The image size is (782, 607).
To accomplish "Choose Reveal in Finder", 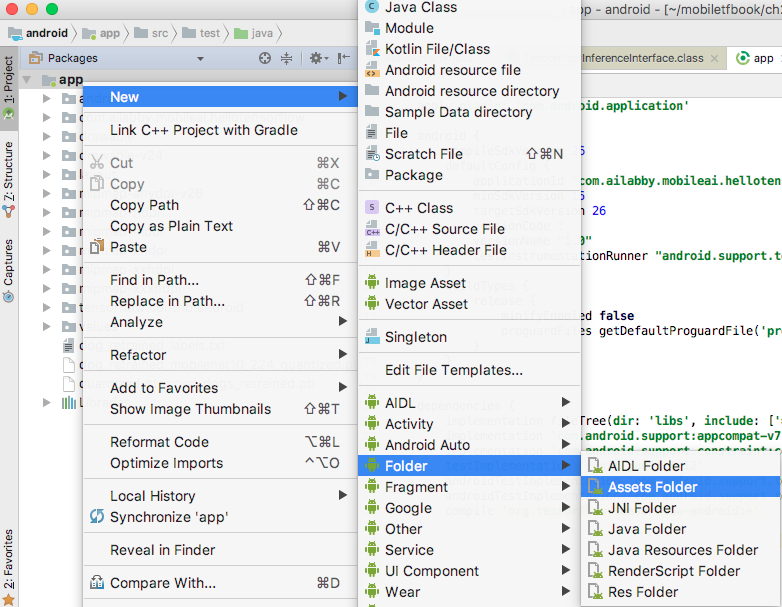I will [220, 550].
